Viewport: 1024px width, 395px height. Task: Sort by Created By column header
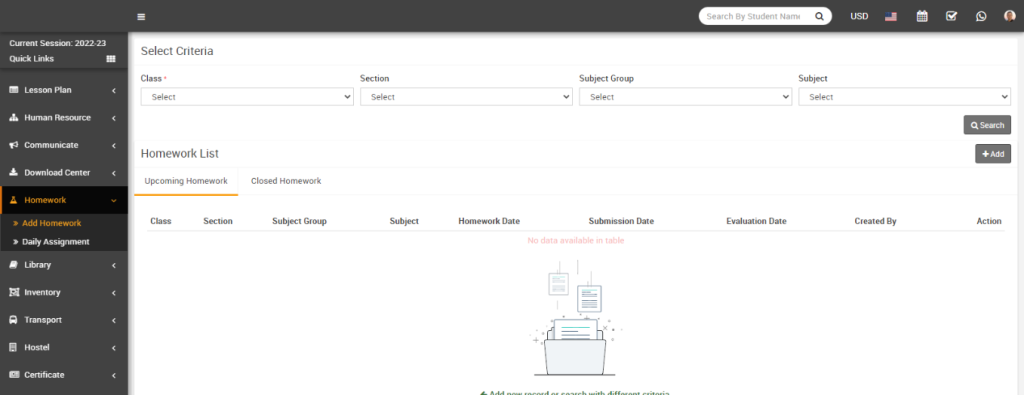click(x=875, y=221)
